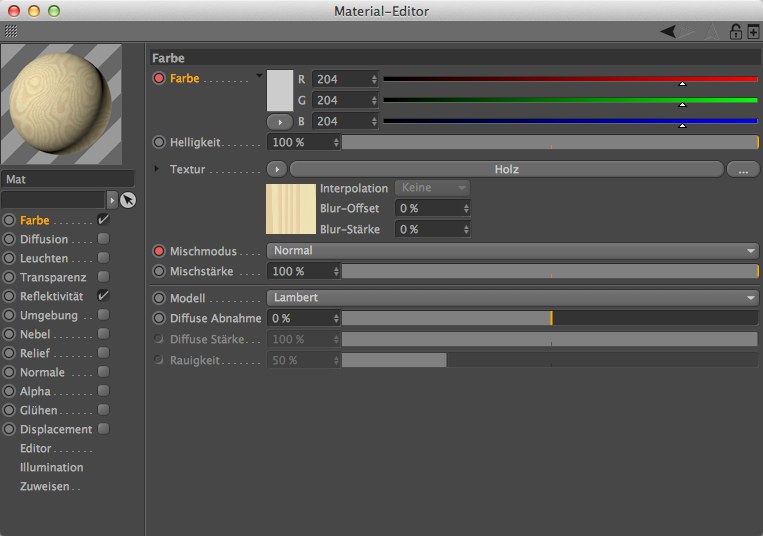
Task: Open the Mischmodus dropdown set to Normal
Action: point(512,251)
